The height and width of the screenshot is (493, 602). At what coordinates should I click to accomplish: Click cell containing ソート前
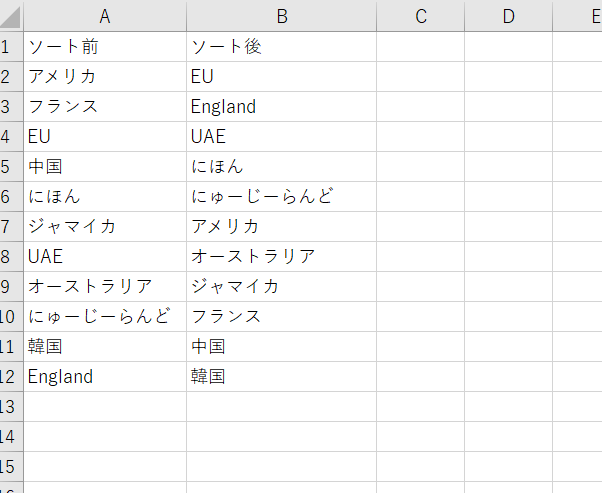click(x=105, y=46)
